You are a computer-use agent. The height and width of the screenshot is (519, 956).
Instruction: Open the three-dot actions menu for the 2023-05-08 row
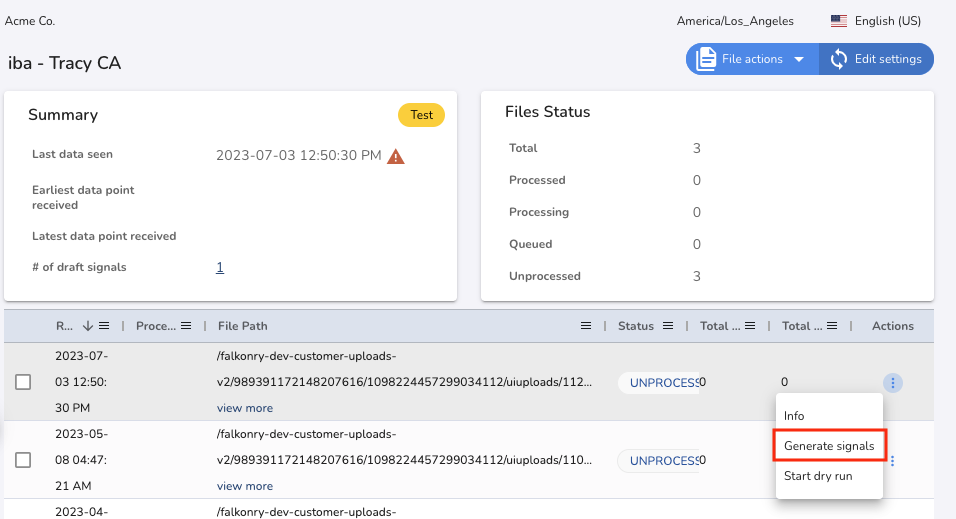pos(892,461)
